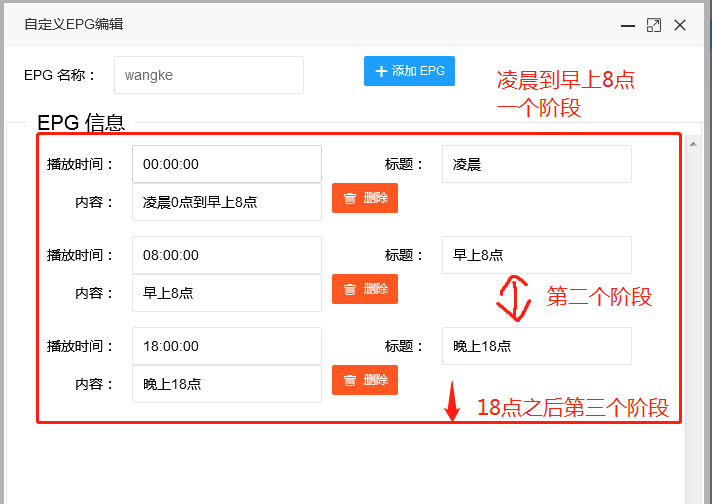Edit content field with 凌晨0点到早上8点
712x504 pixels.
226,202
